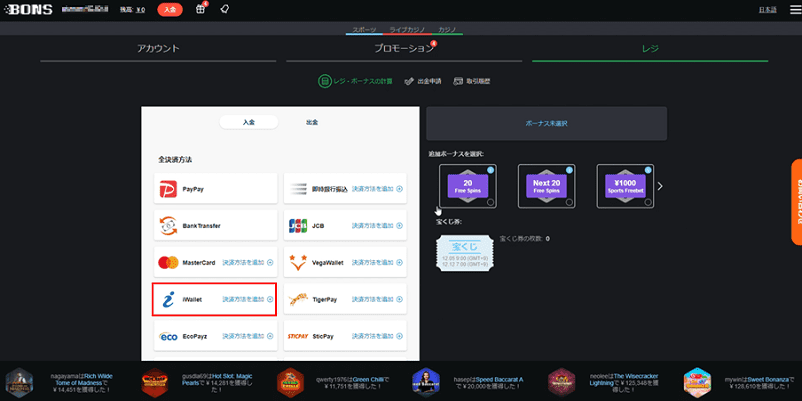Go to ライブカジノ section
The width and height of the screenshot is (802, 401).
point(407,29)
